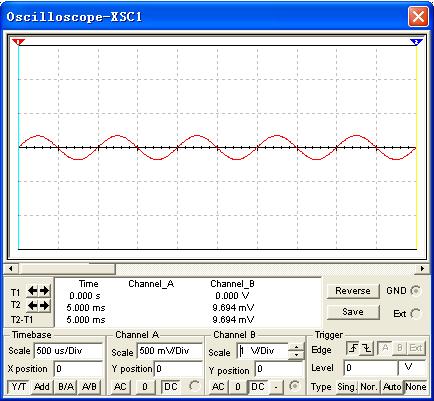Click the Timebase X position field

click(x=78, y=369)
